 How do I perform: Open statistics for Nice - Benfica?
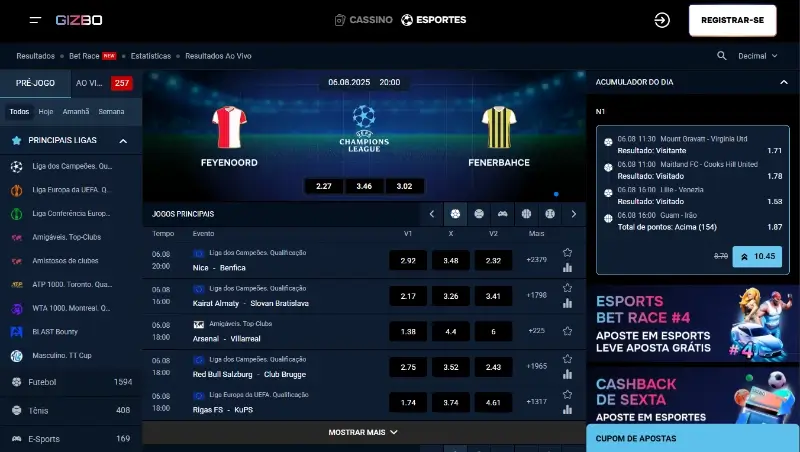(567, 268)
